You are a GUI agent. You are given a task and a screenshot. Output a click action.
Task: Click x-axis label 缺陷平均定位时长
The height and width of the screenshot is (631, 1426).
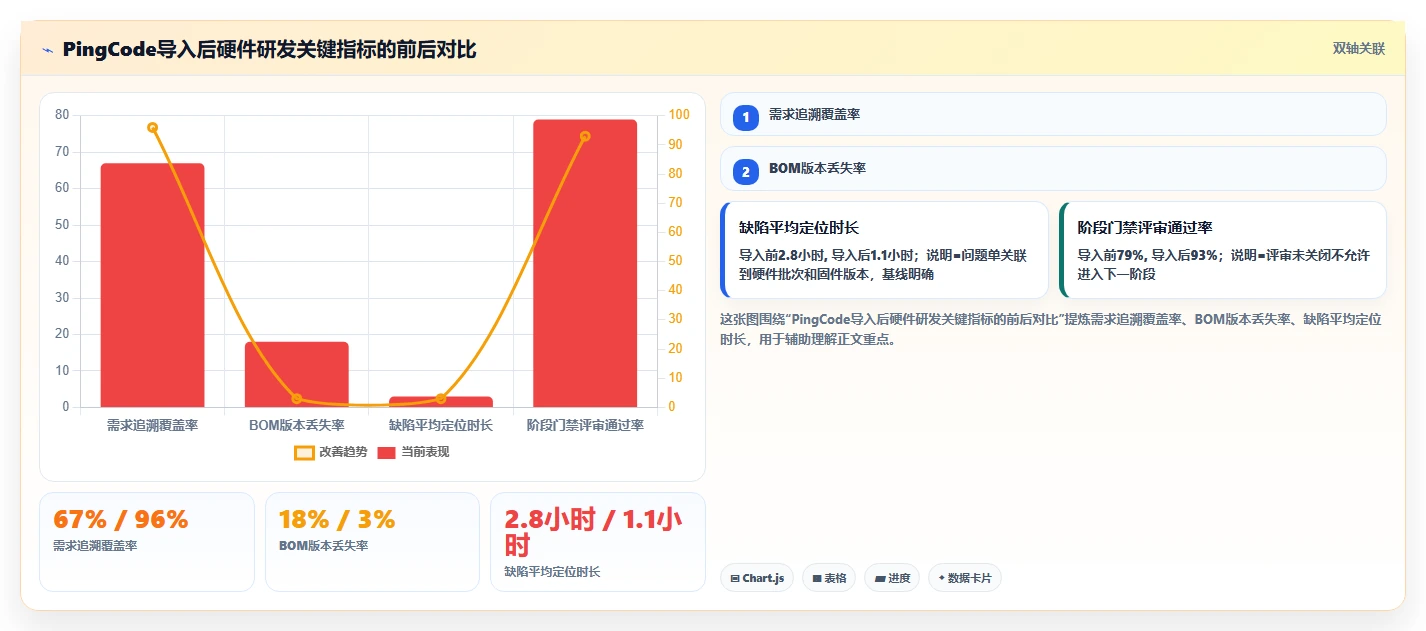[440, 425]
